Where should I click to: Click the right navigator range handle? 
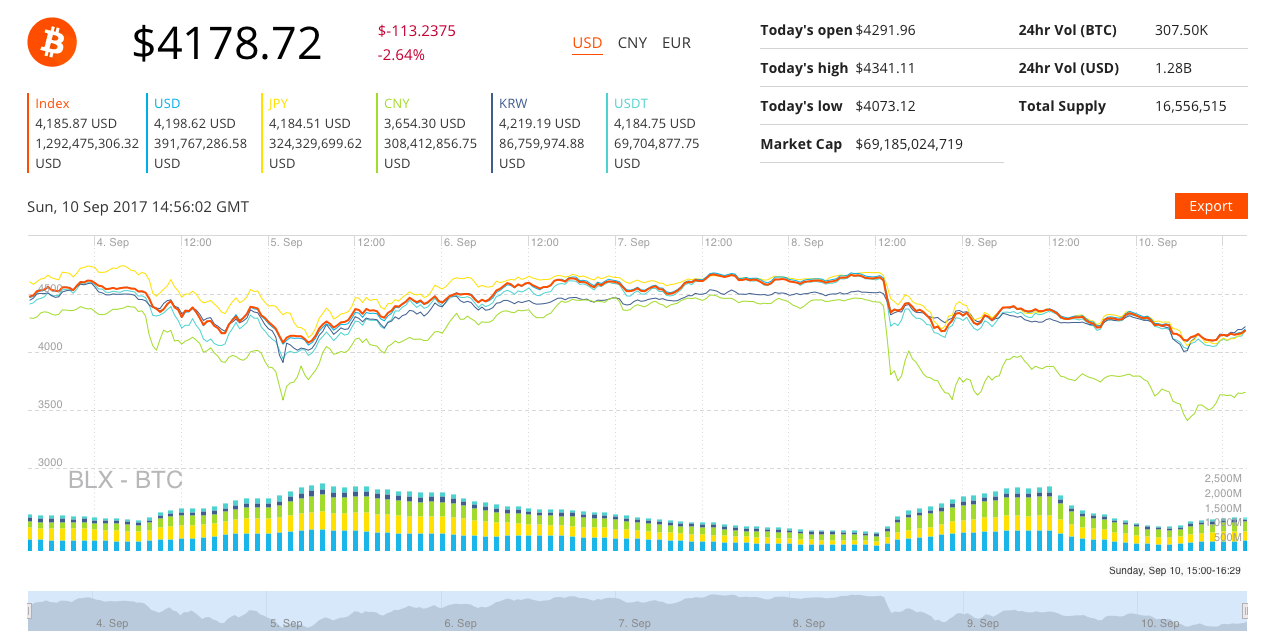pos(1246,610)
